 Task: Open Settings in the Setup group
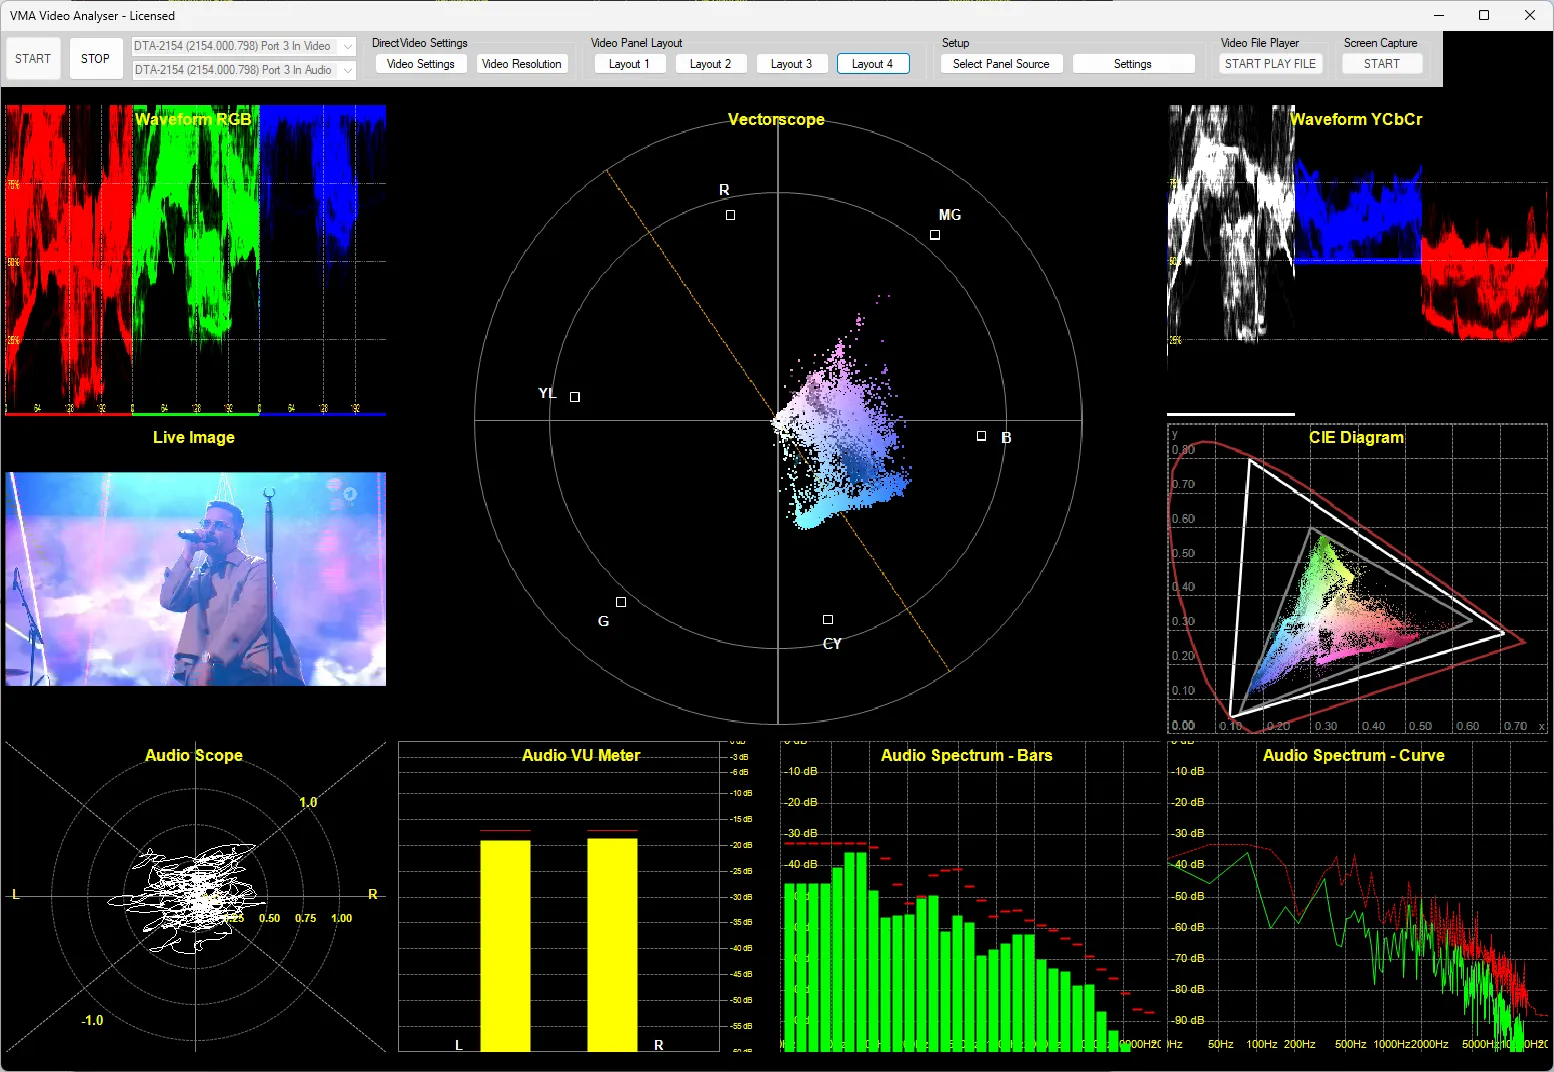click(x=1132, y=64)
